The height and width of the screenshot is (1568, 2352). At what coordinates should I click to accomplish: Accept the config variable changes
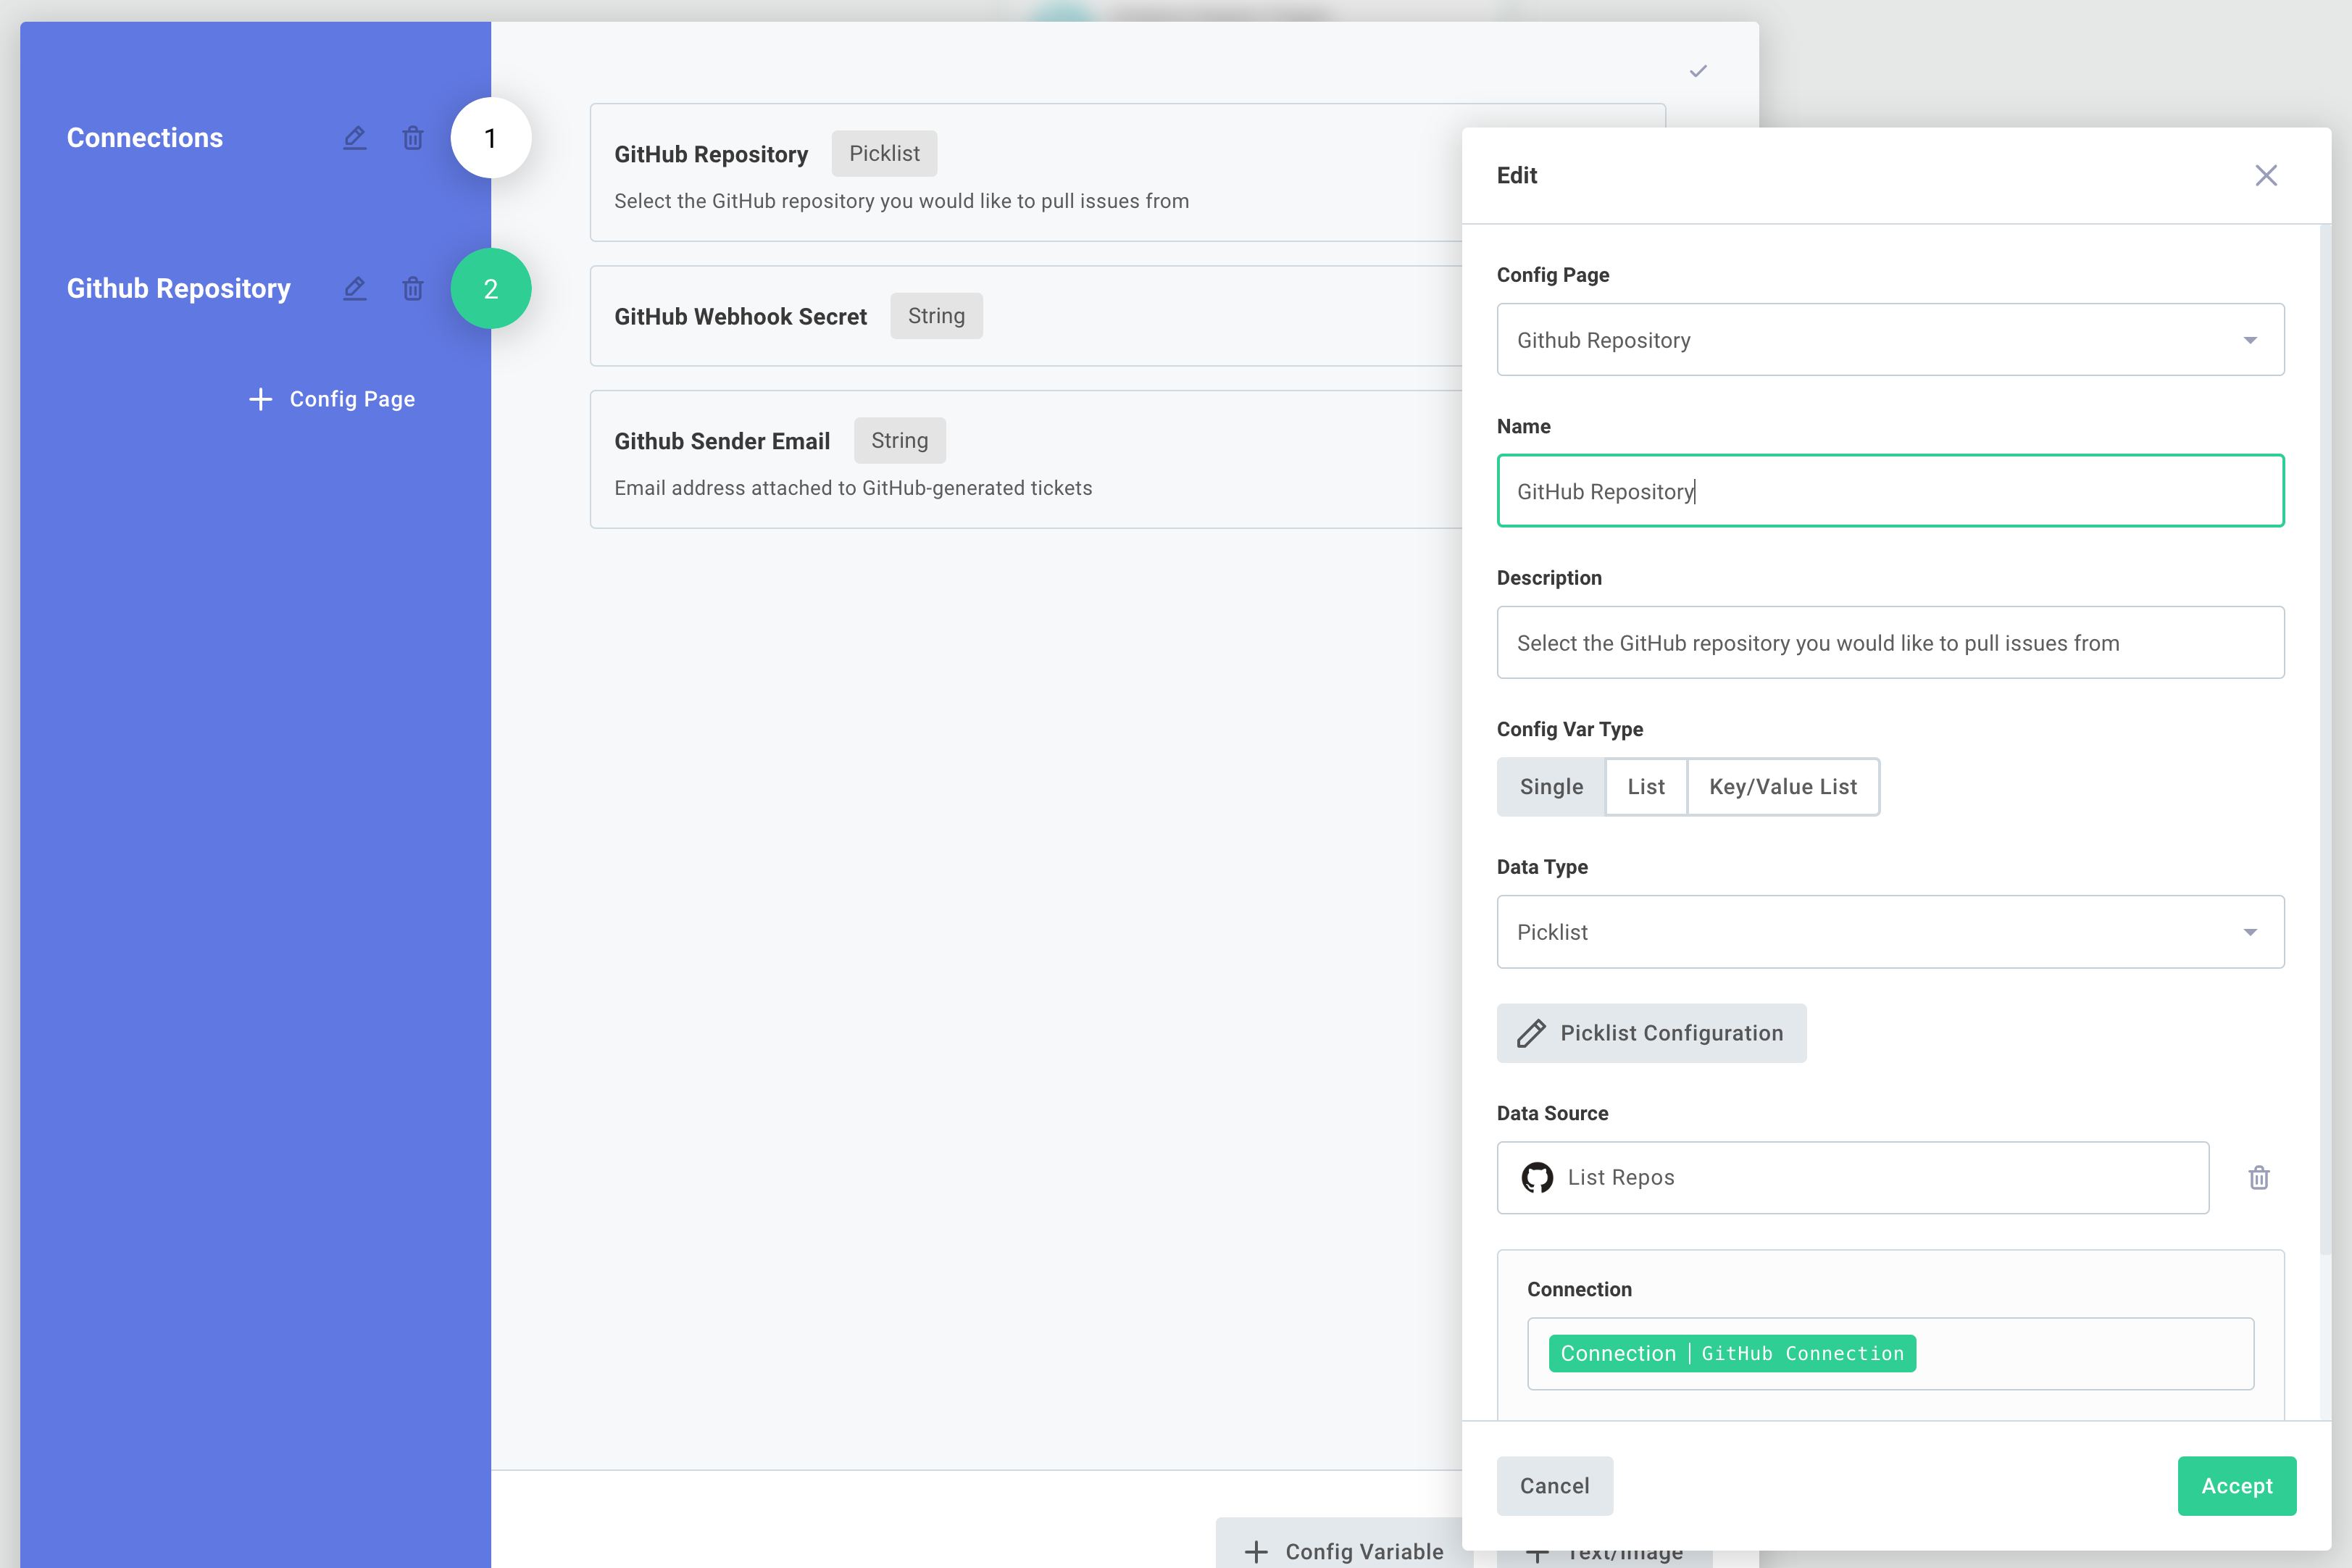(2237, 1486)
